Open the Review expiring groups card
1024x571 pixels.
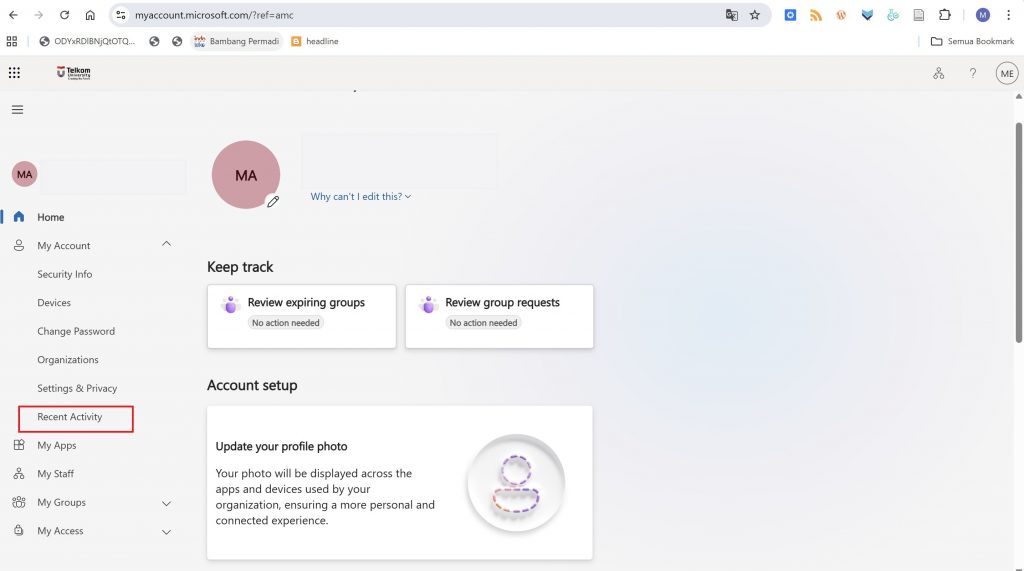click(x=302, y=316)
